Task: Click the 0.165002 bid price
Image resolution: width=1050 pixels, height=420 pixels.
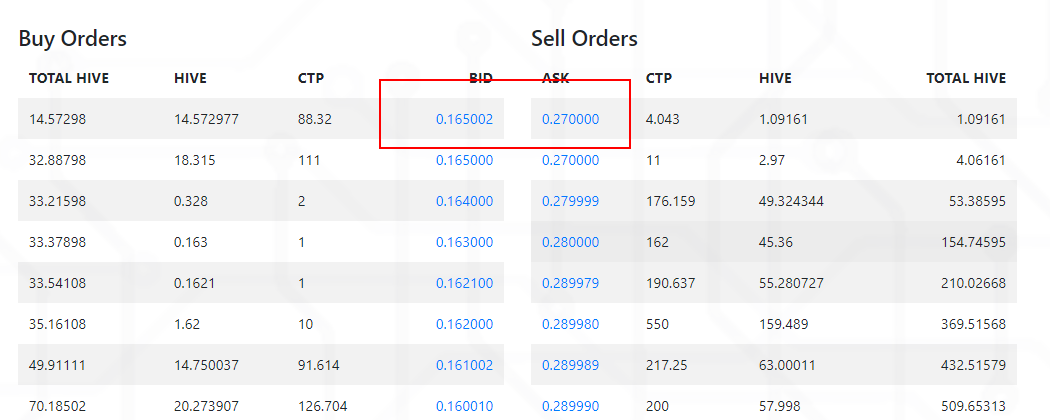Action: [x=464, y=119]
